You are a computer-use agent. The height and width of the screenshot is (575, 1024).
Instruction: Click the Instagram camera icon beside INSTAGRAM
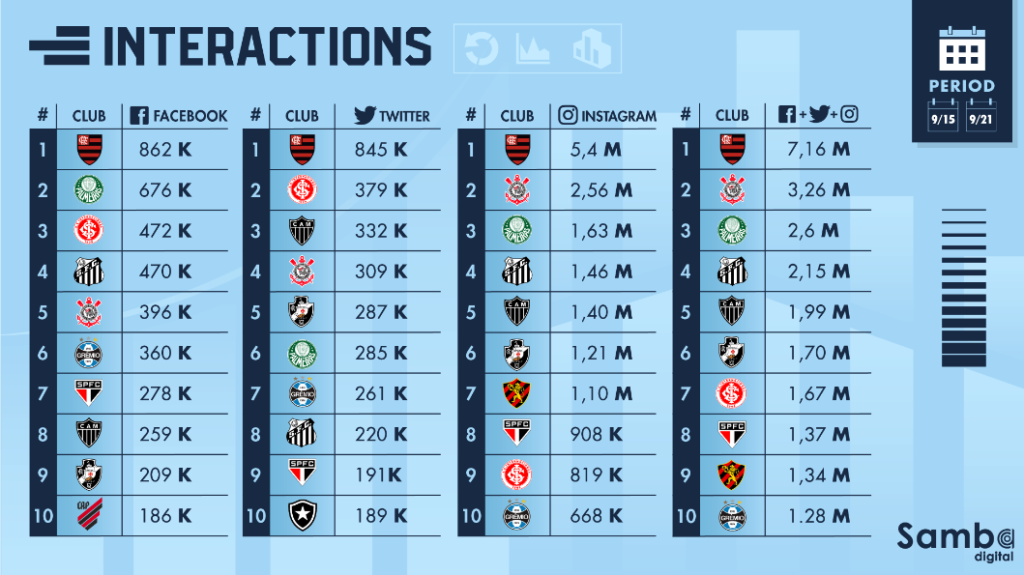[x=568, y=115]
